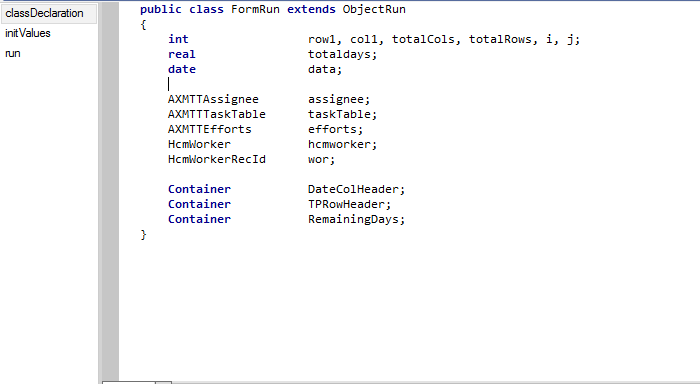Click the variable 'data'

coord(321,69)
